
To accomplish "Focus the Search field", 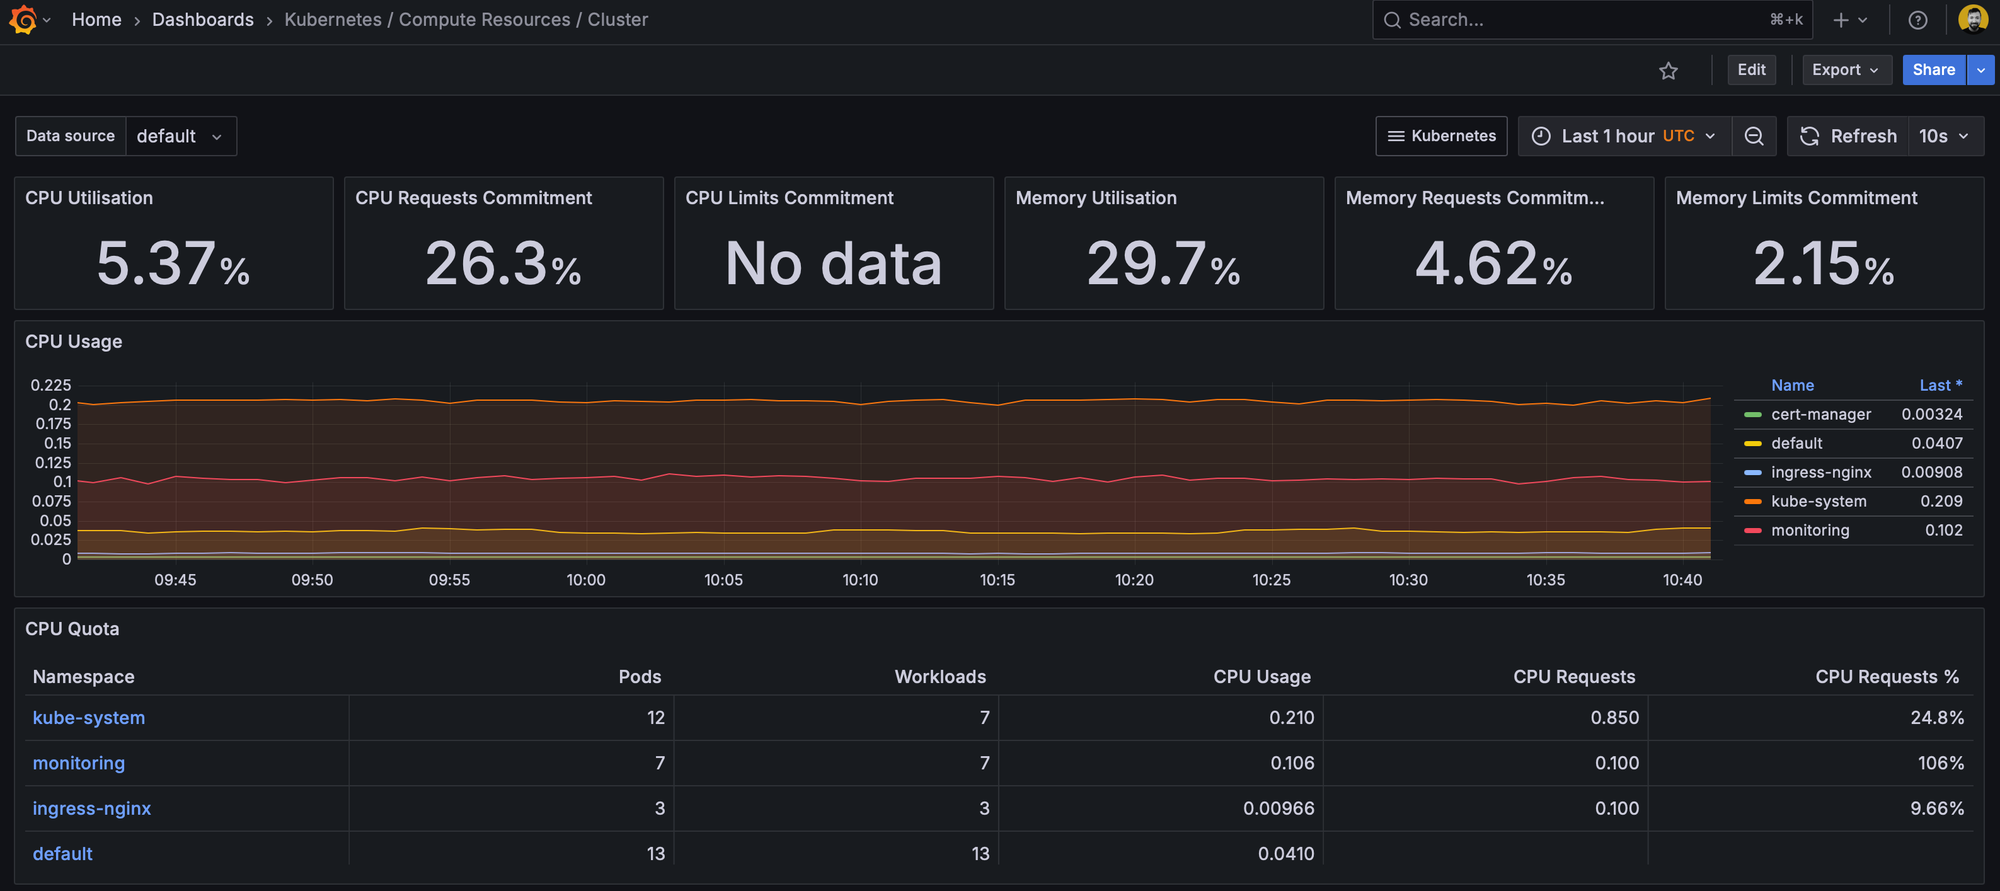I will pyautogui.click(x=1592, y=20).
